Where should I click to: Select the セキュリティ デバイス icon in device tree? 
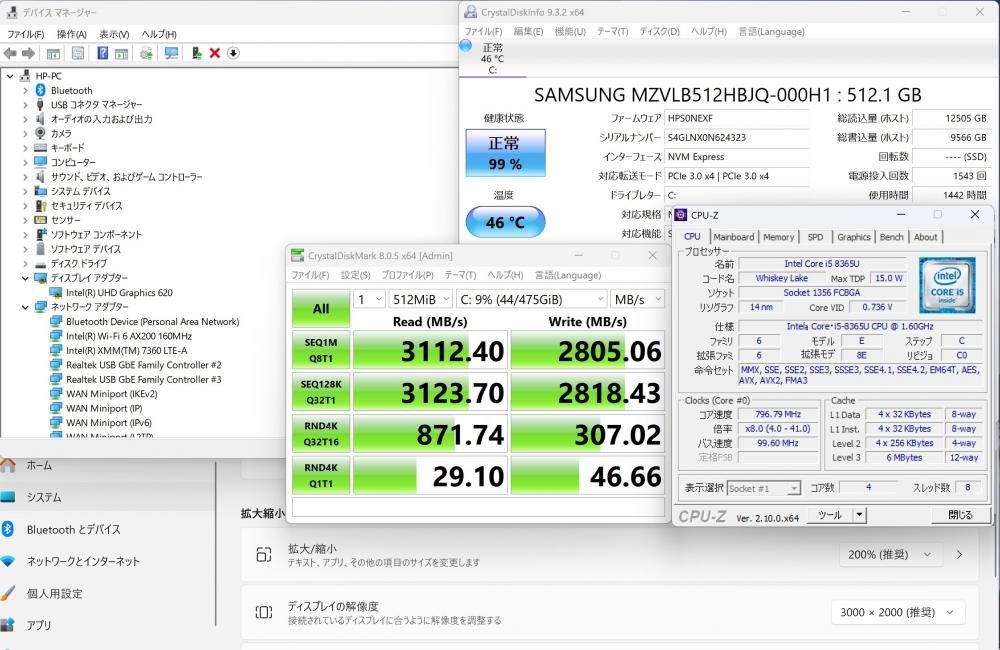40,205
